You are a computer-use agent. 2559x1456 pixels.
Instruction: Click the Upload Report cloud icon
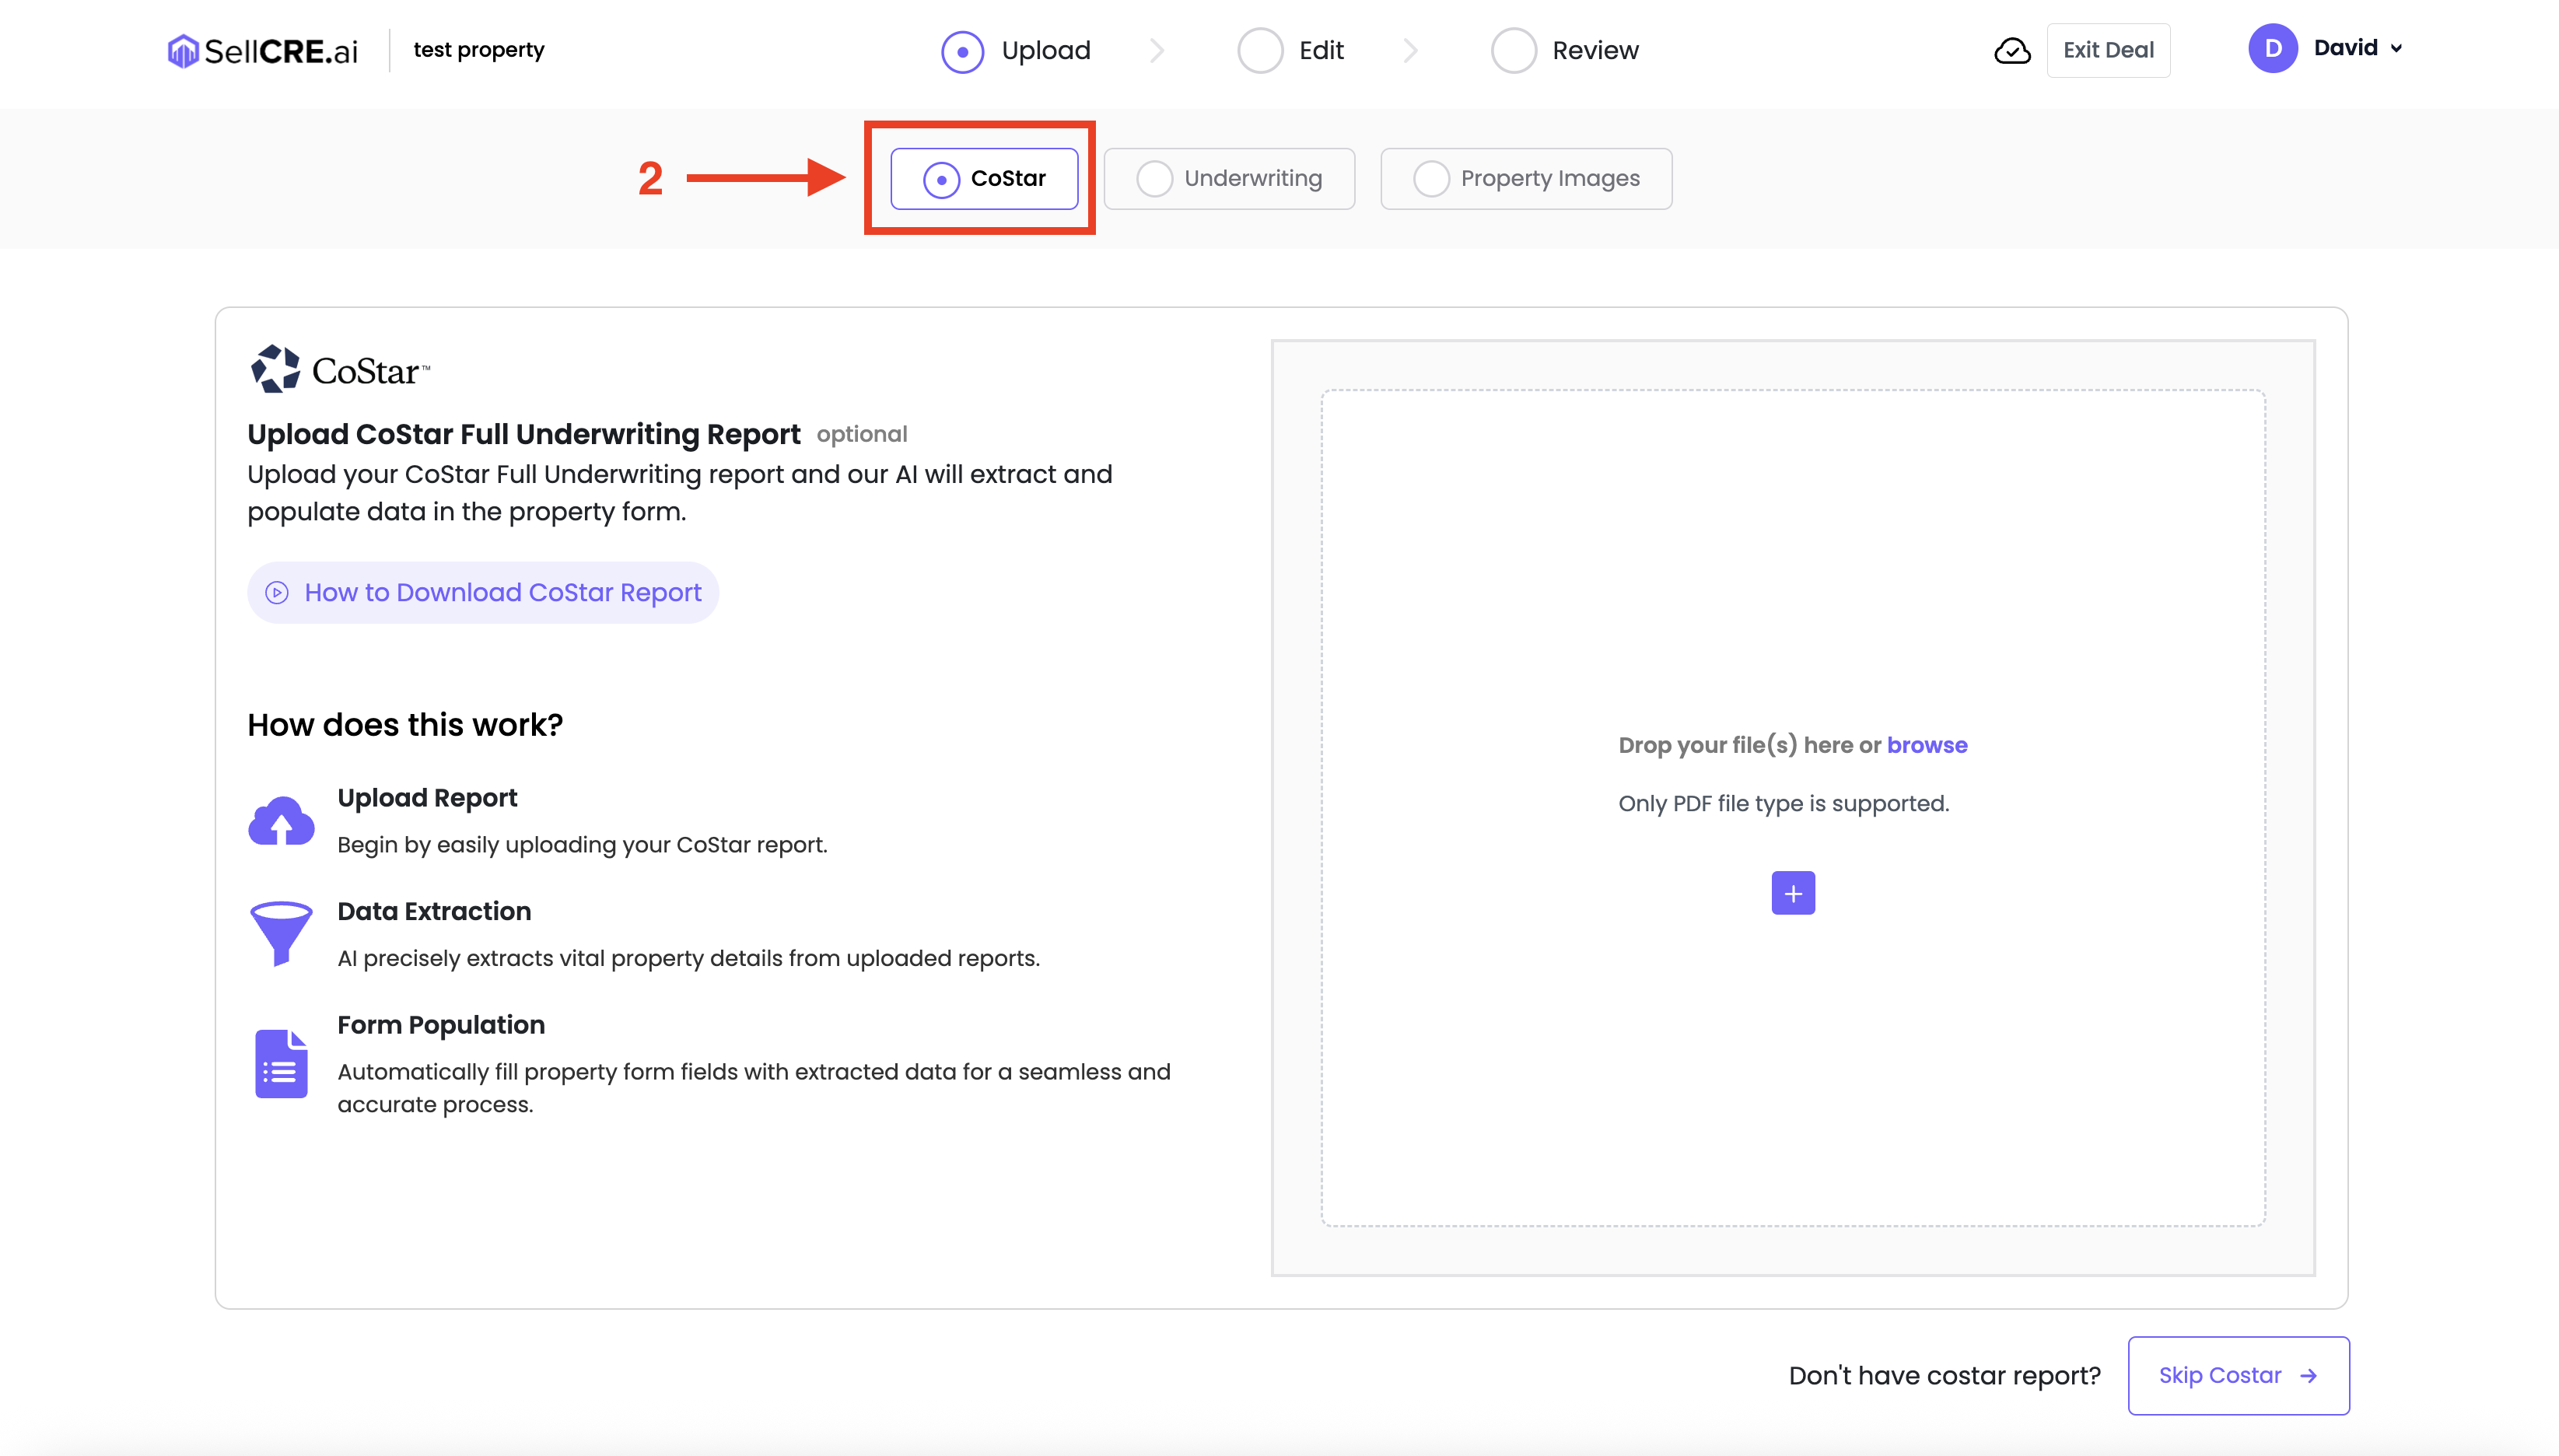(281, 821)
